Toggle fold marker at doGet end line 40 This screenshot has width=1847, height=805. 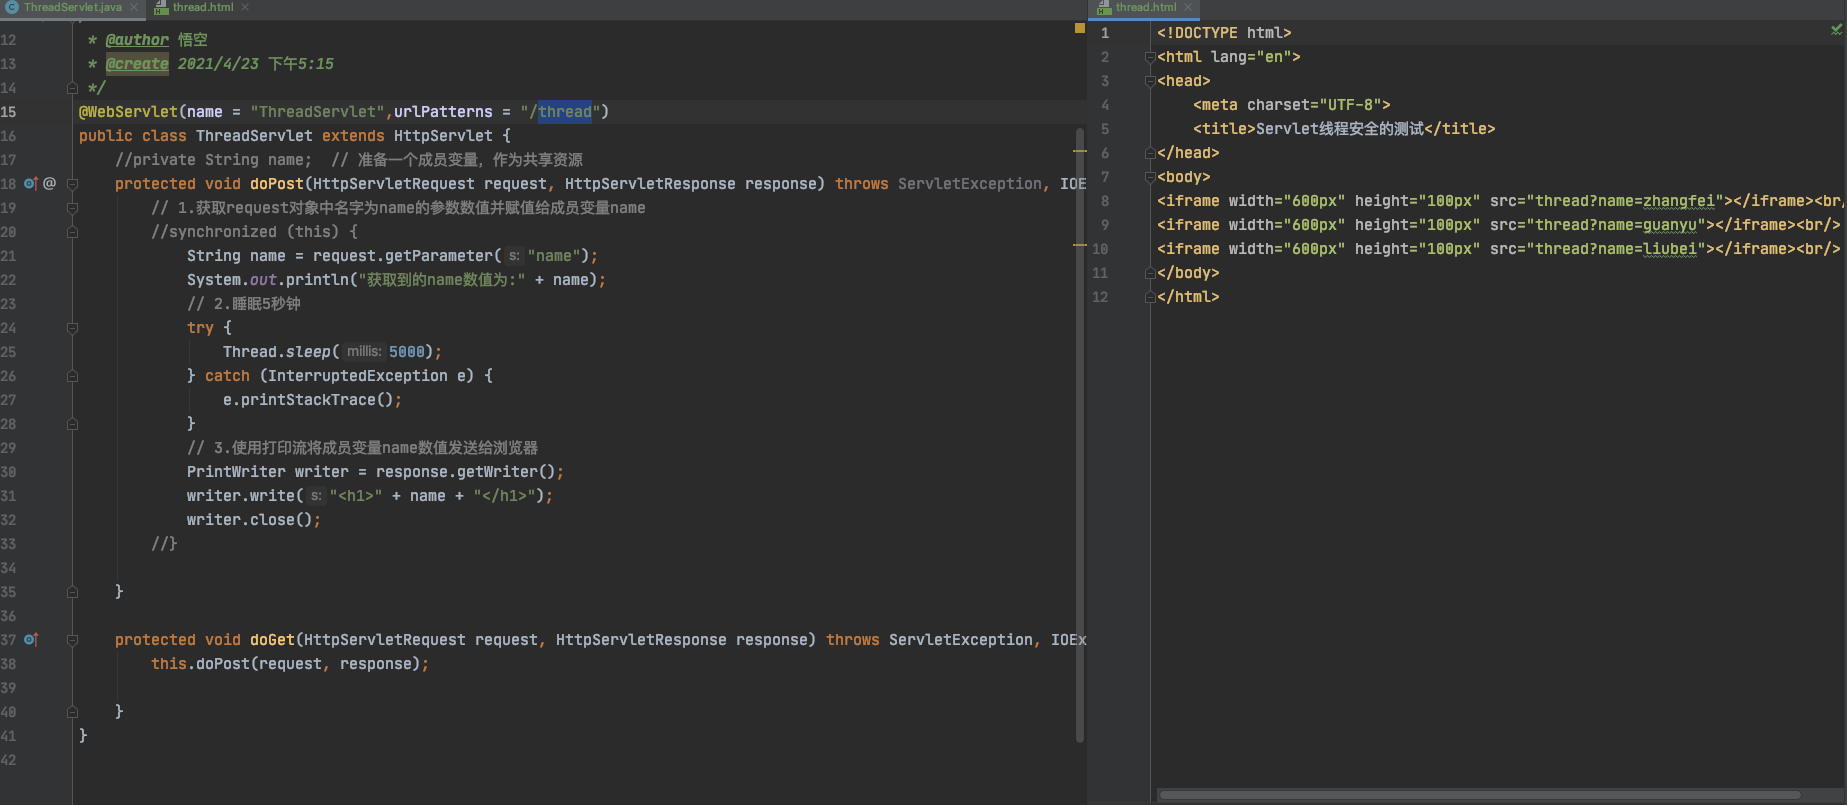tap(72, 712)
